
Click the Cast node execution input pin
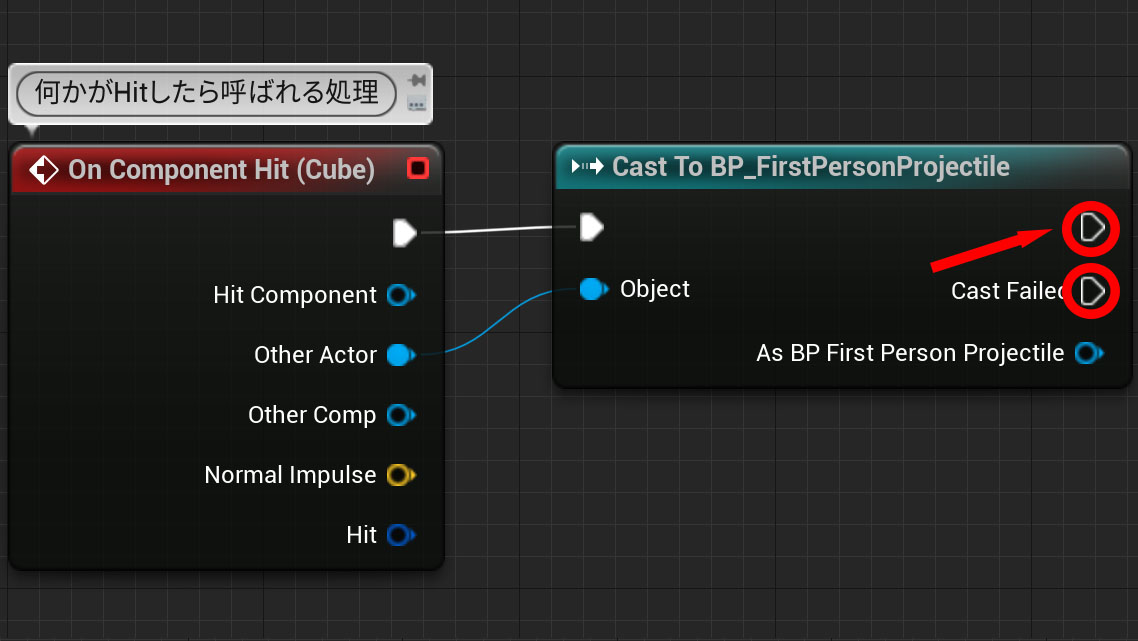tap(591, 227)
